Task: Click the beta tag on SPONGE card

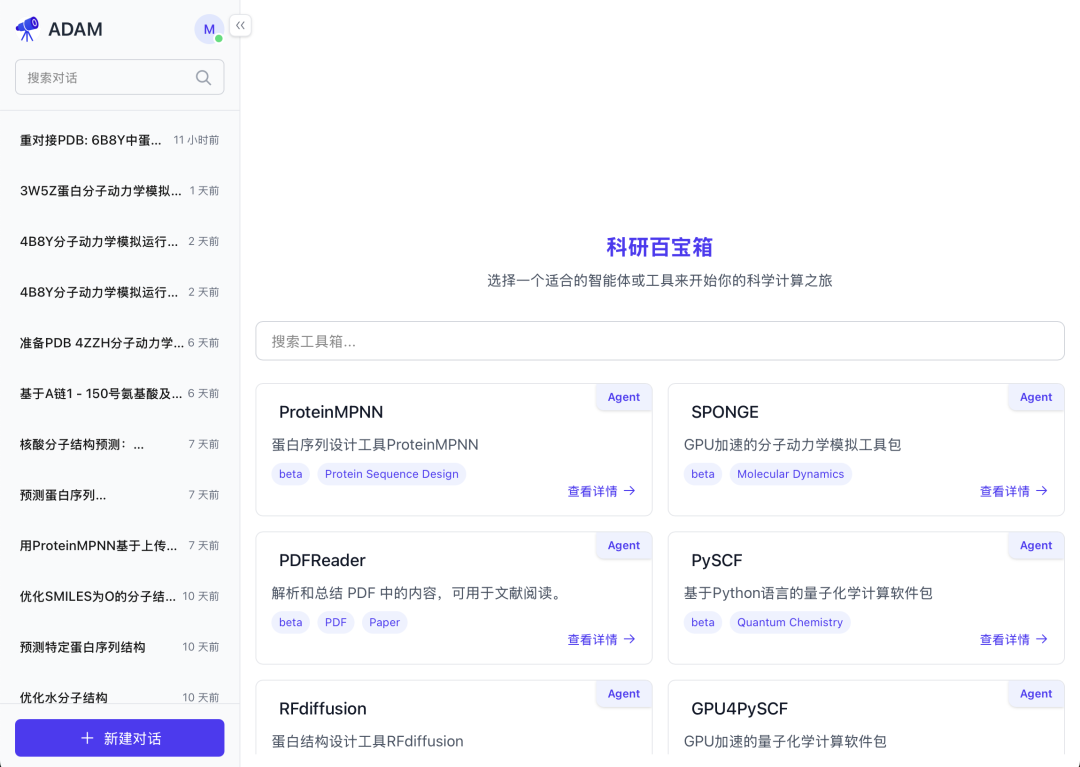Action: [703, 474]
